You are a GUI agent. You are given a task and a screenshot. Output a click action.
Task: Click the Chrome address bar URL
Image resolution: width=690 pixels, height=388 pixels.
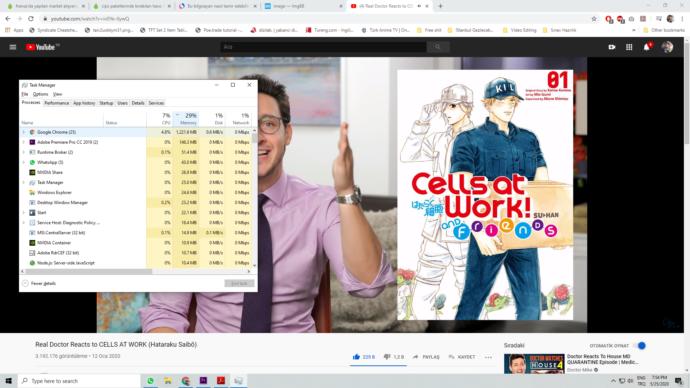pos(90,19)
